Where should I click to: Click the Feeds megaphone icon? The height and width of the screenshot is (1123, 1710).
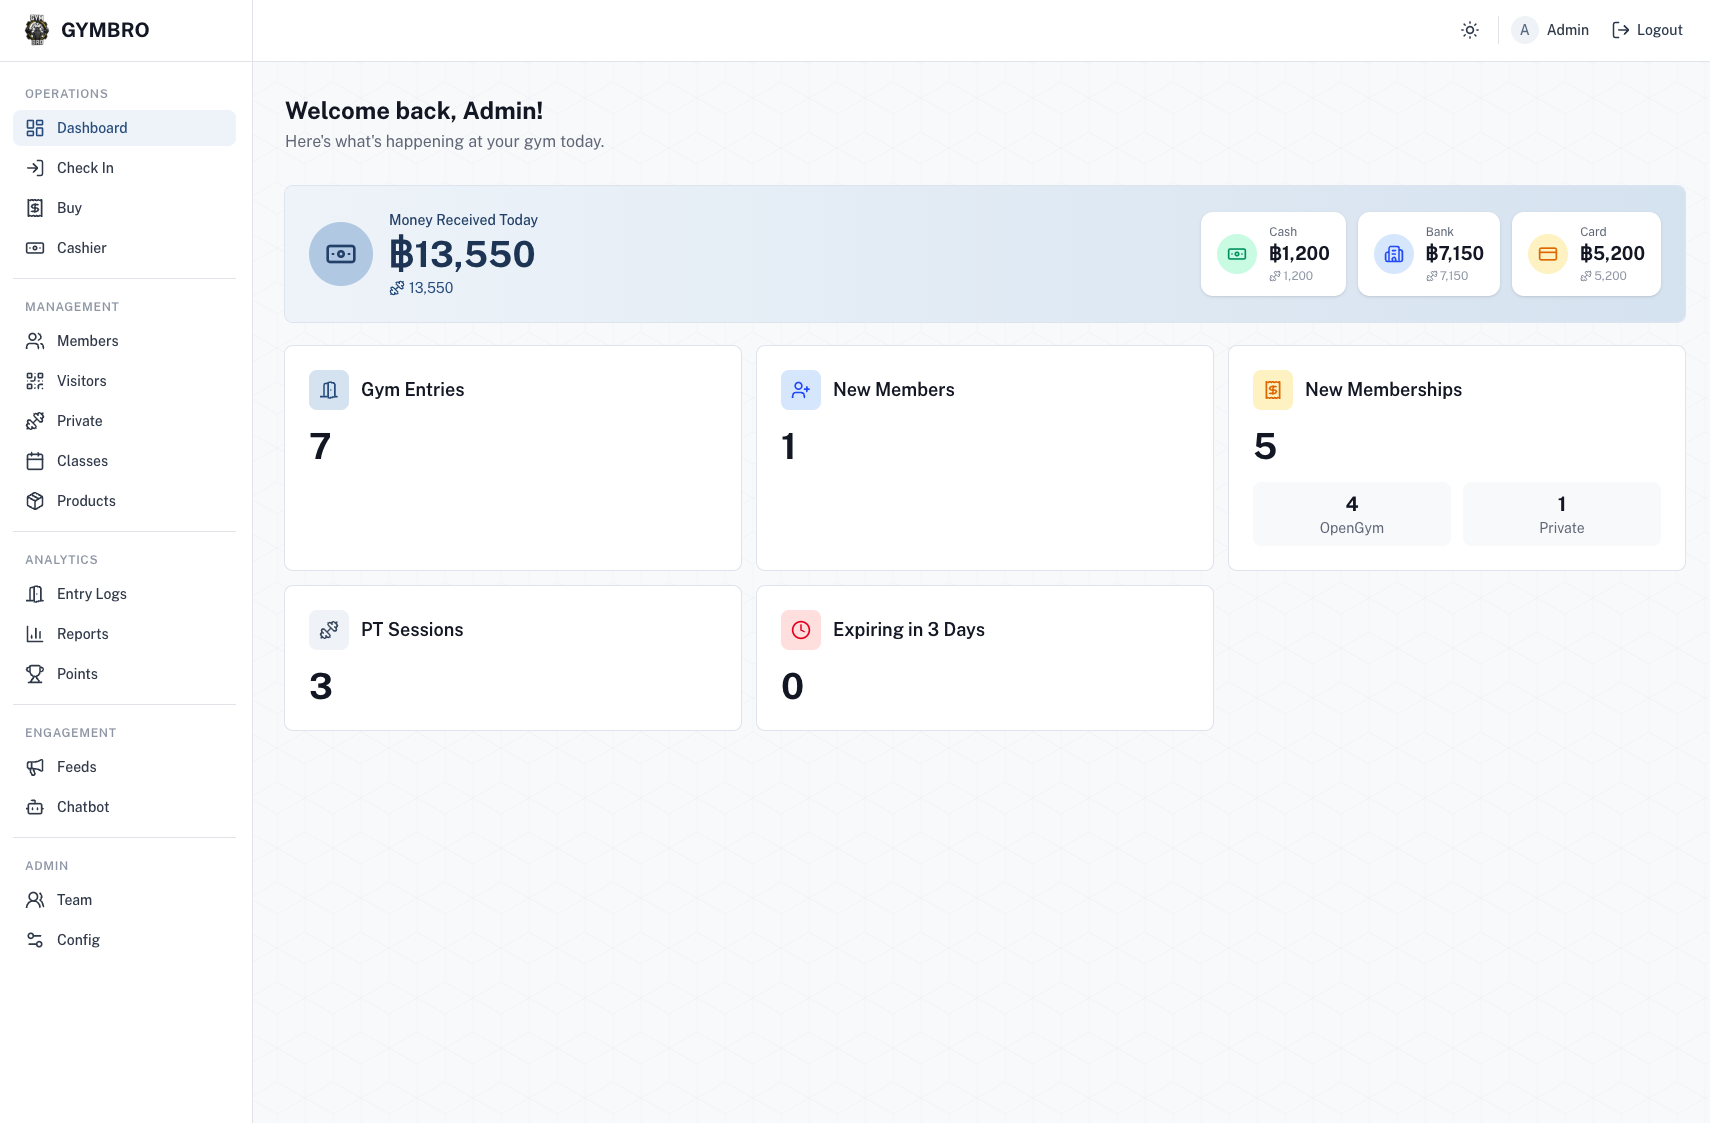click(x=35, y=767)
